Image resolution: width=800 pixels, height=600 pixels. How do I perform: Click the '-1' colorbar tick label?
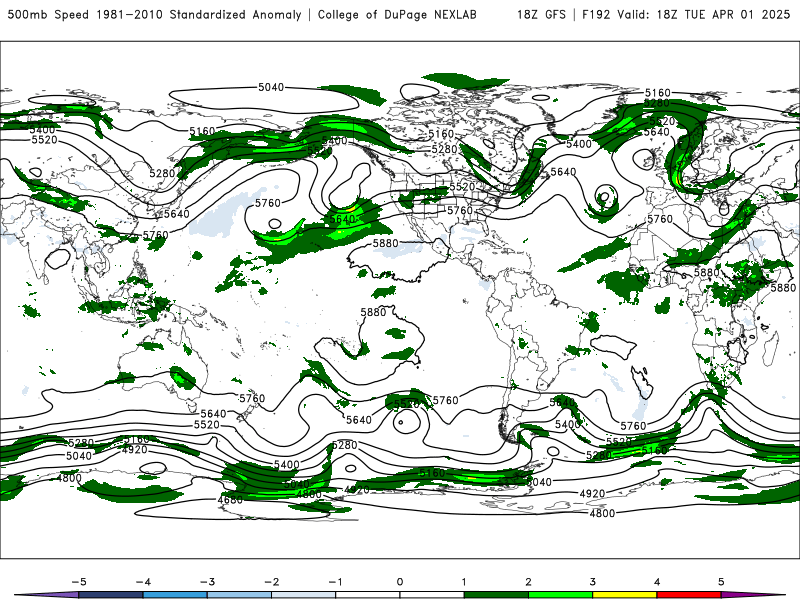[x=335, y=582]
